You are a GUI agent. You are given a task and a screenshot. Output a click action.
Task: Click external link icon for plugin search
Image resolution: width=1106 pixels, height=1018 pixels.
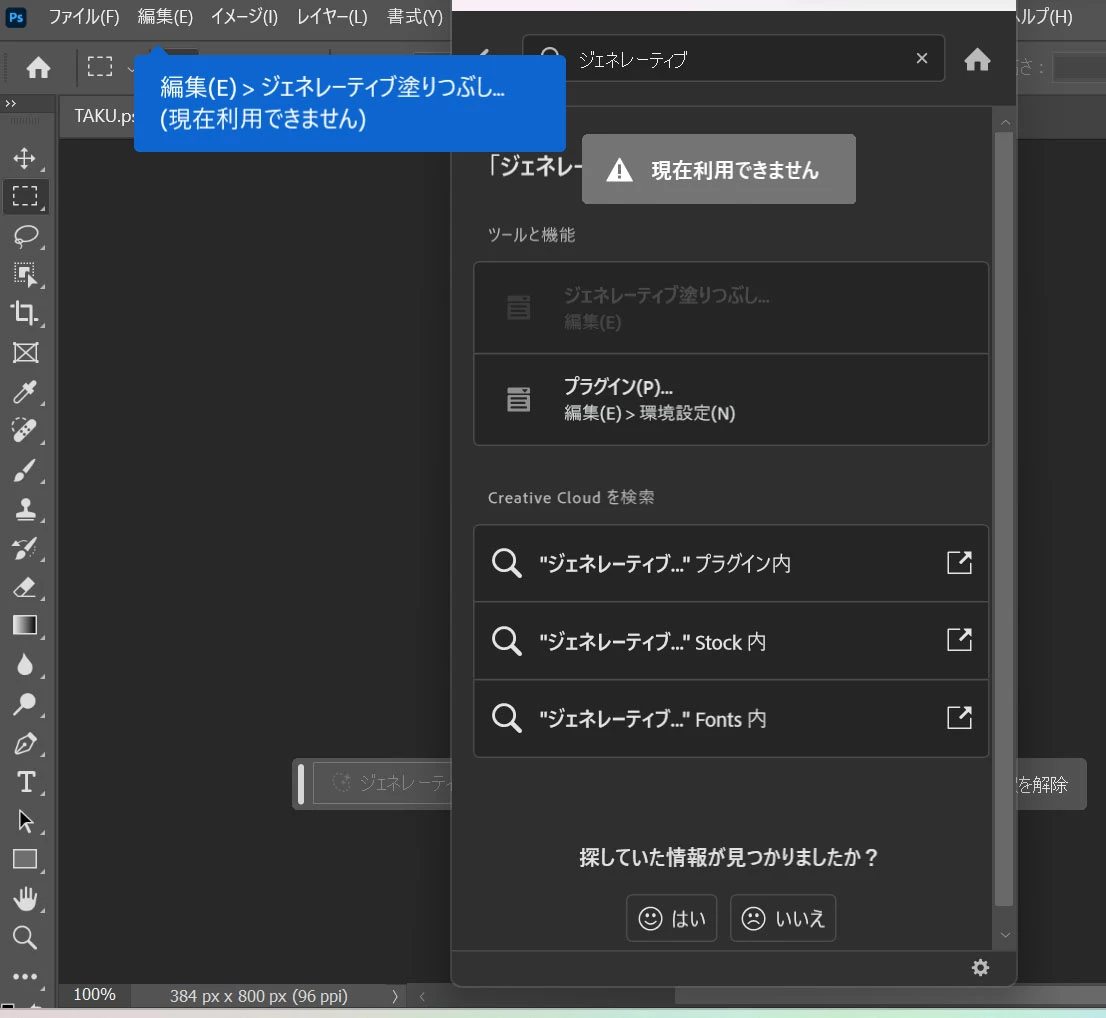tap(959, 562)
